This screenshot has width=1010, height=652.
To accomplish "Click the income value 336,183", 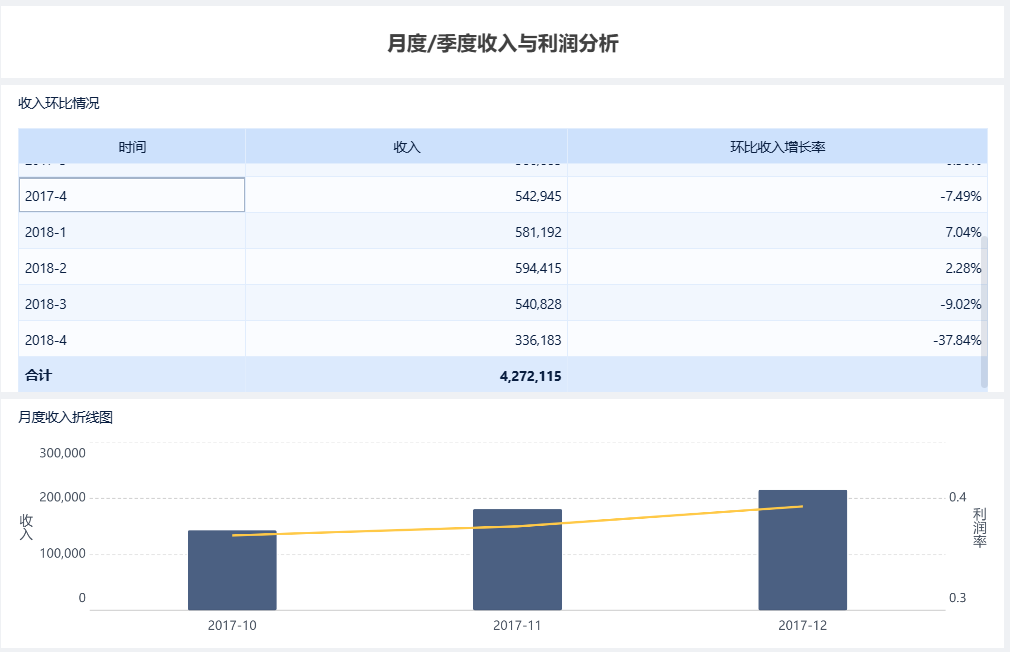I will pos(538,340).
